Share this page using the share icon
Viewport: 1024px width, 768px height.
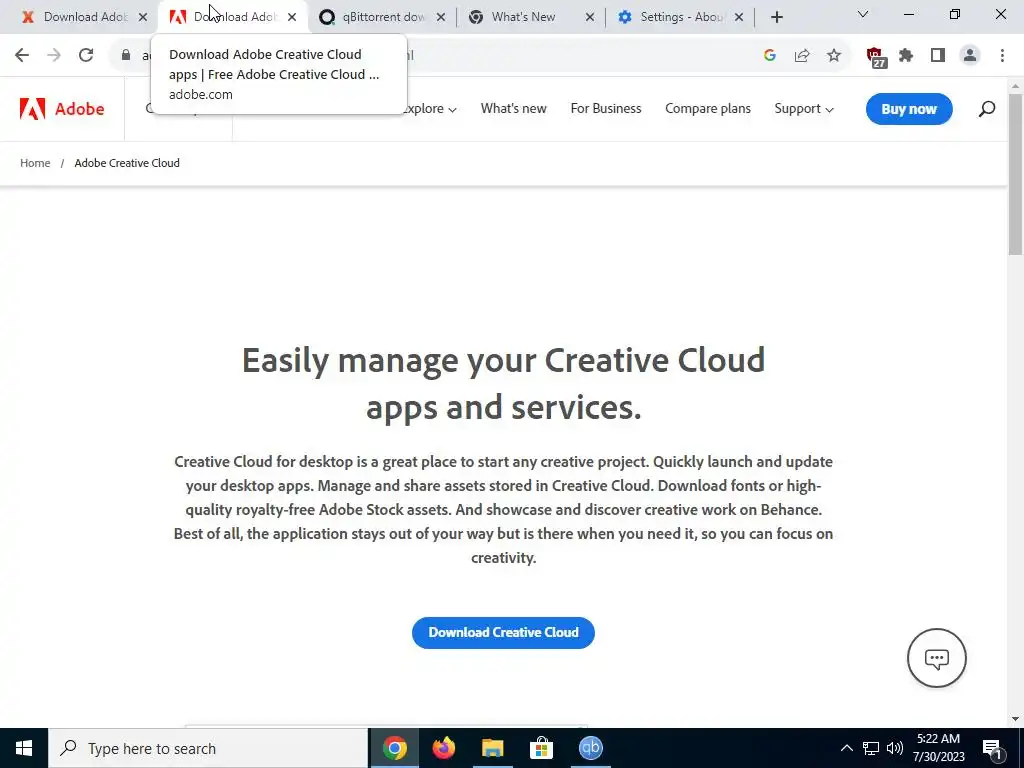[802, 55]
